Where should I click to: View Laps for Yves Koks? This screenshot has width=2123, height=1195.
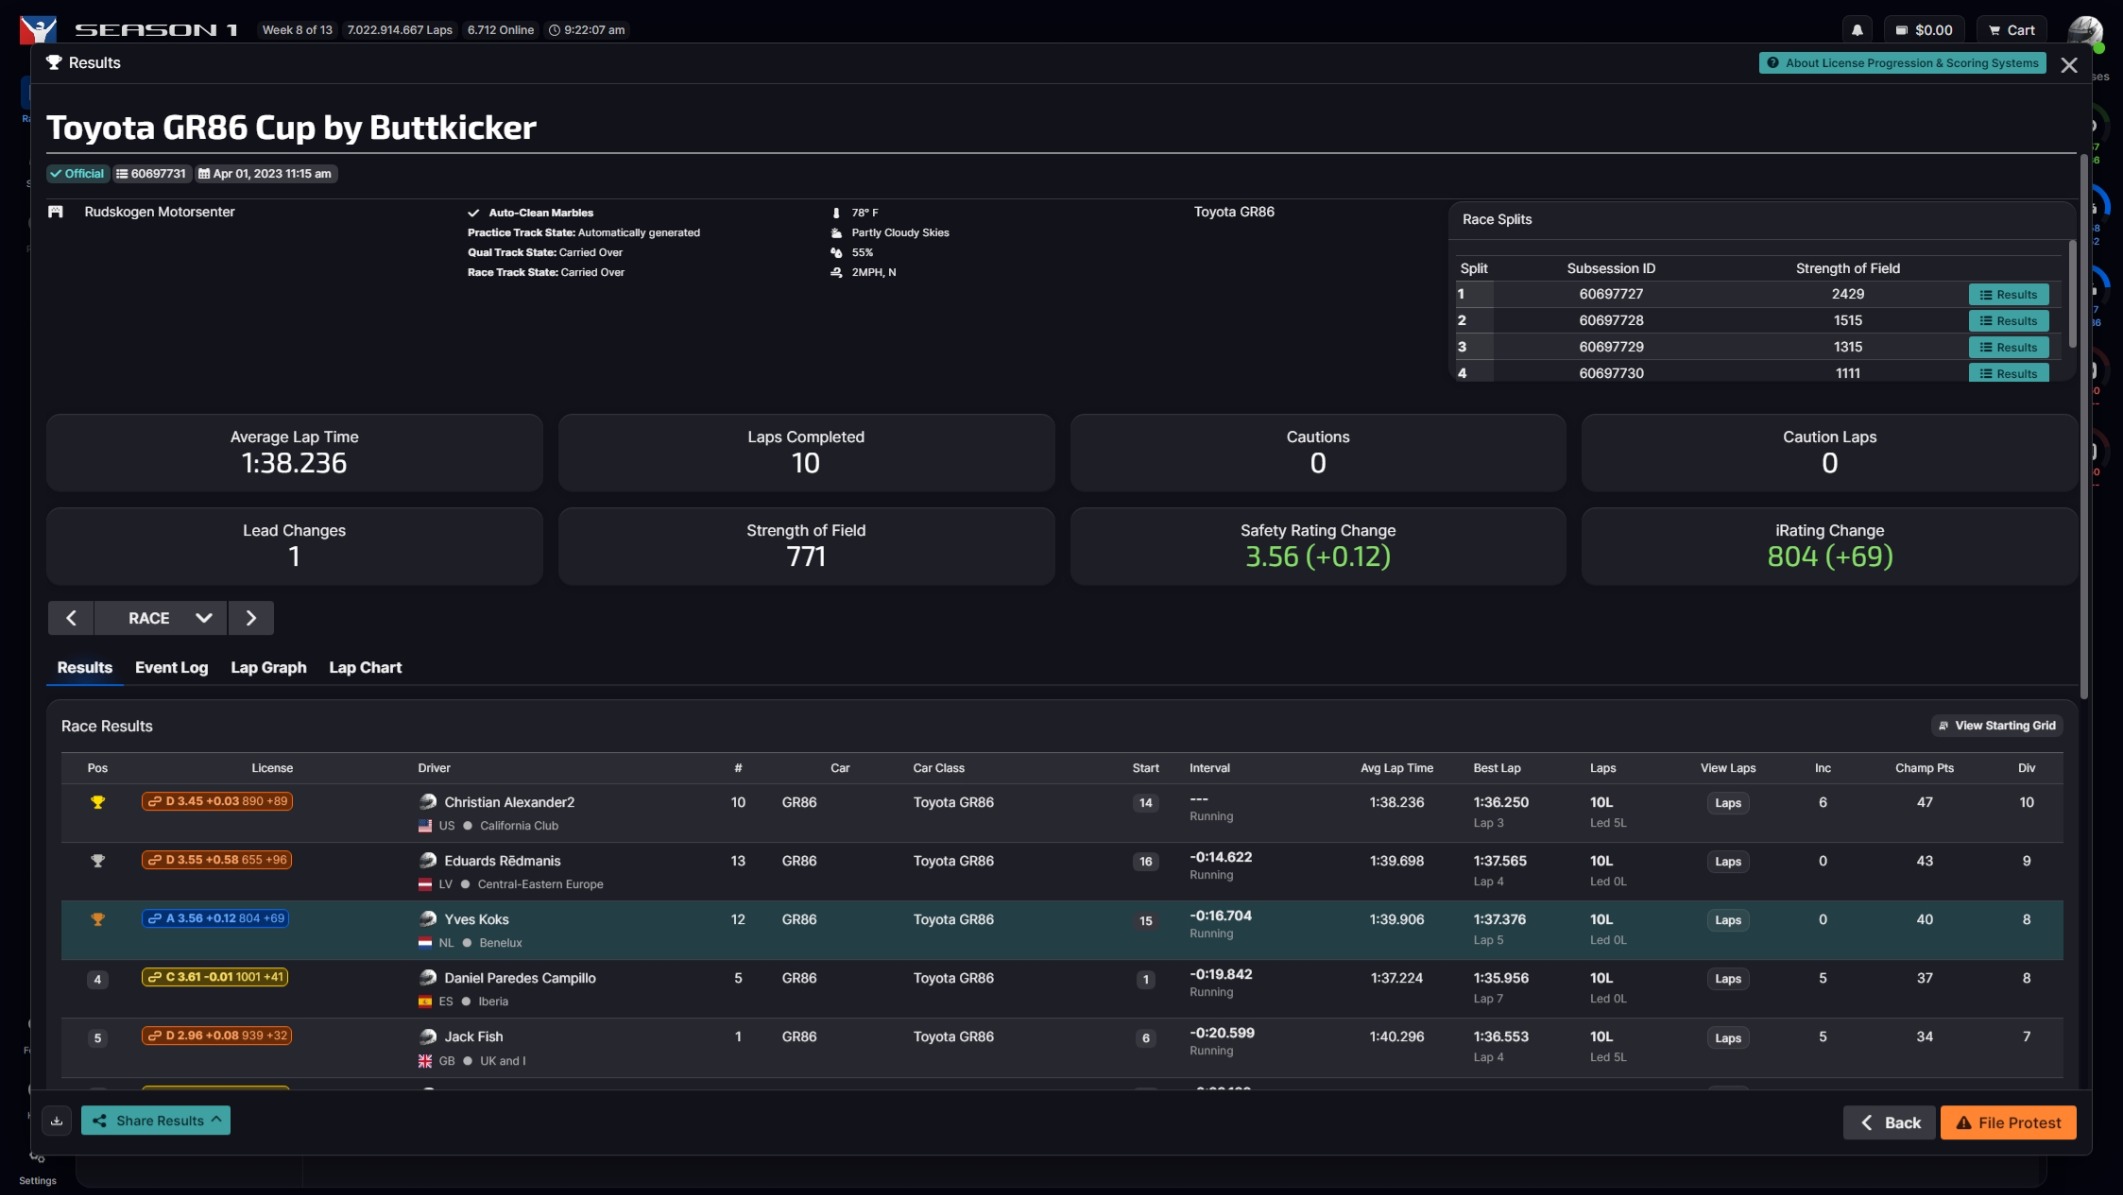(1727, 920)
